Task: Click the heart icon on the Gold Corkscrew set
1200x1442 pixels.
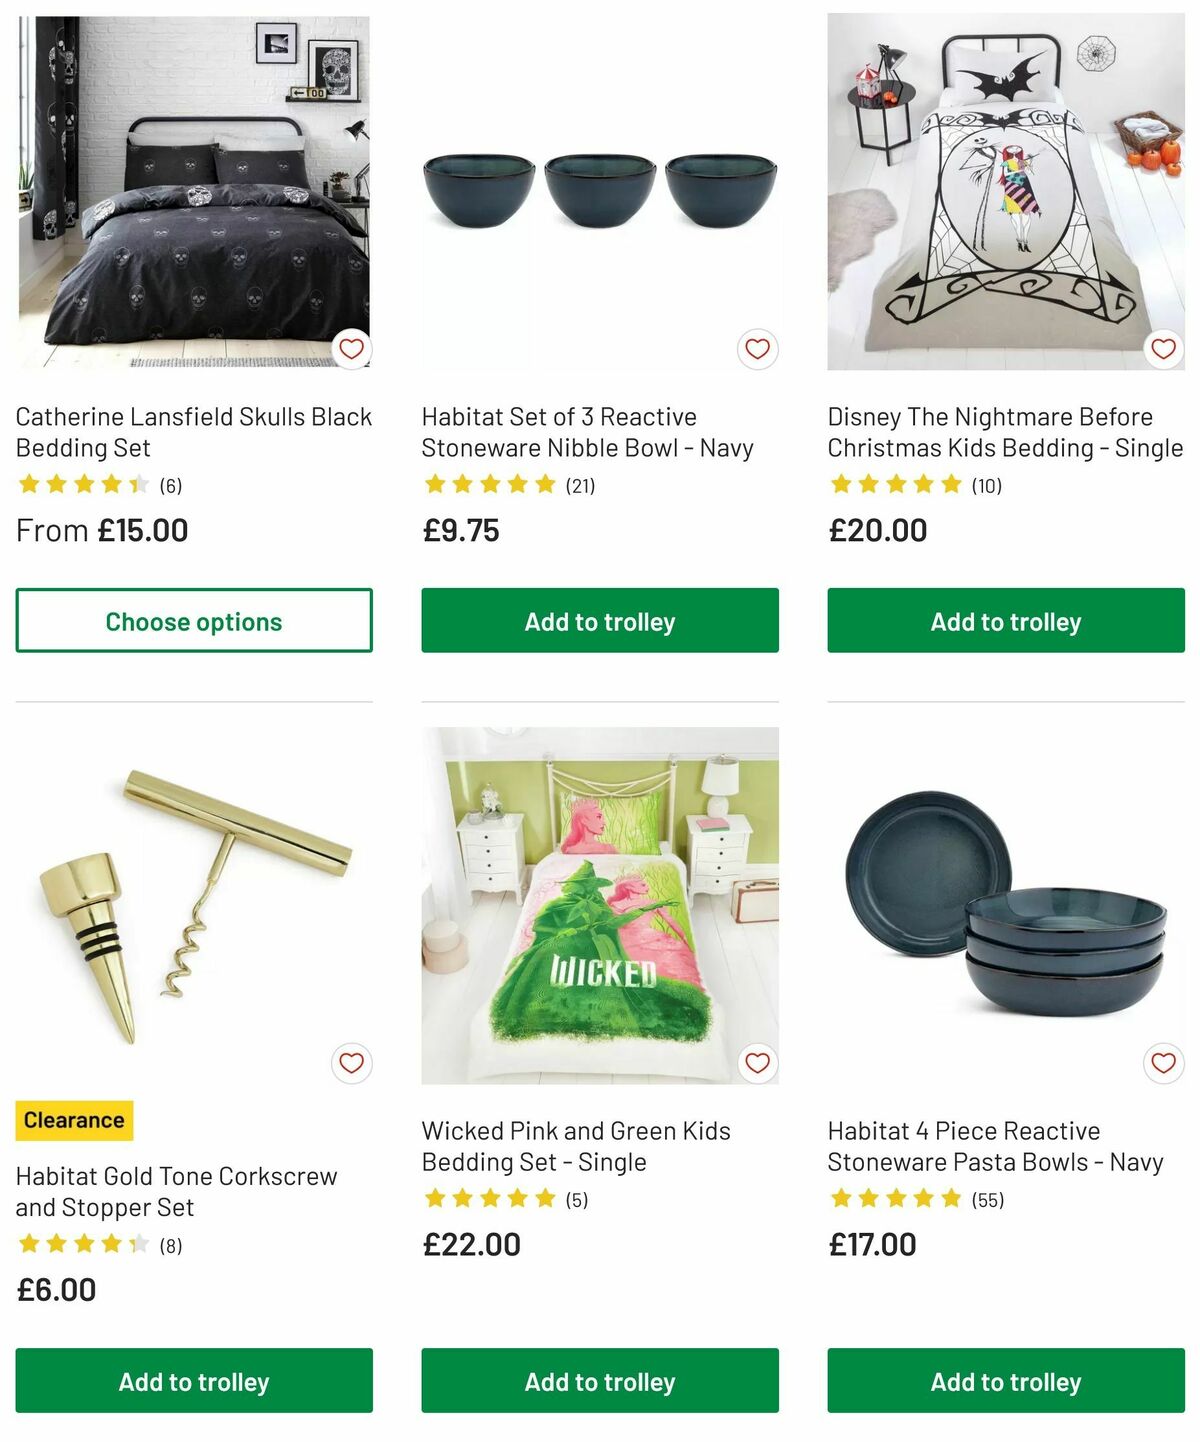Action: point(352,1063)
